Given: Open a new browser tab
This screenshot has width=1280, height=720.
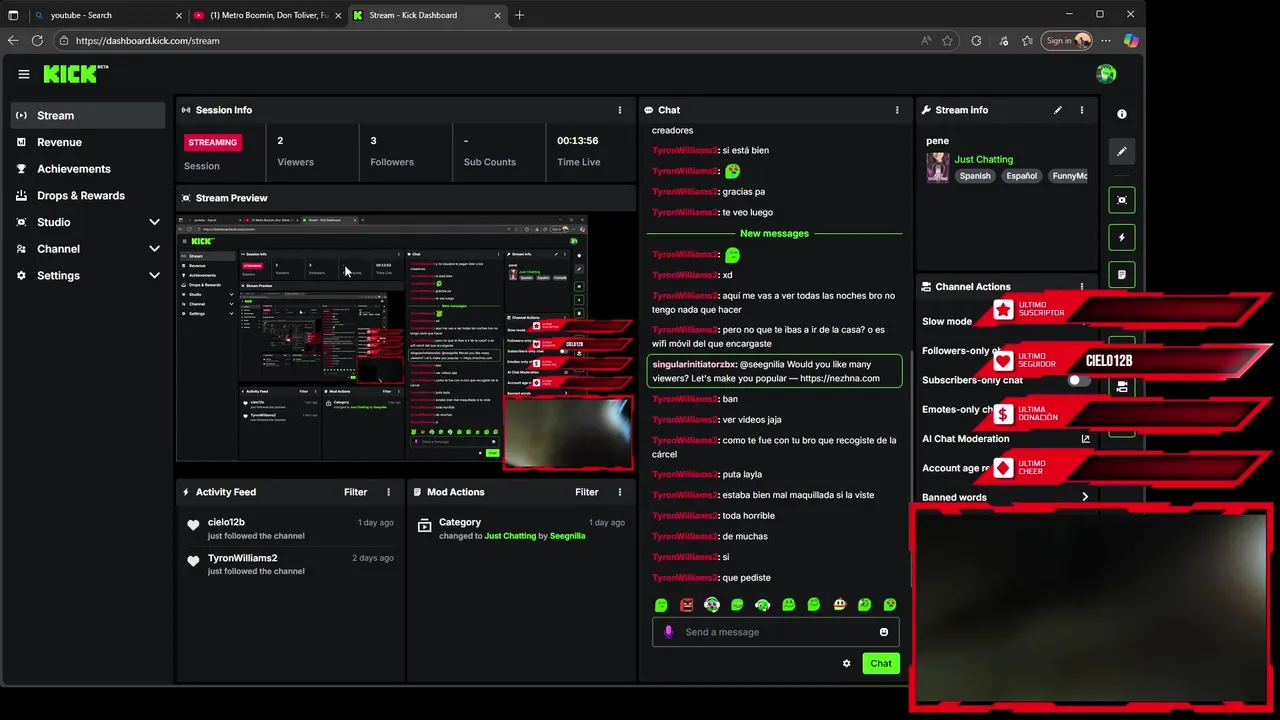Looking at the screenshot, I should click(x=519, y=15).
